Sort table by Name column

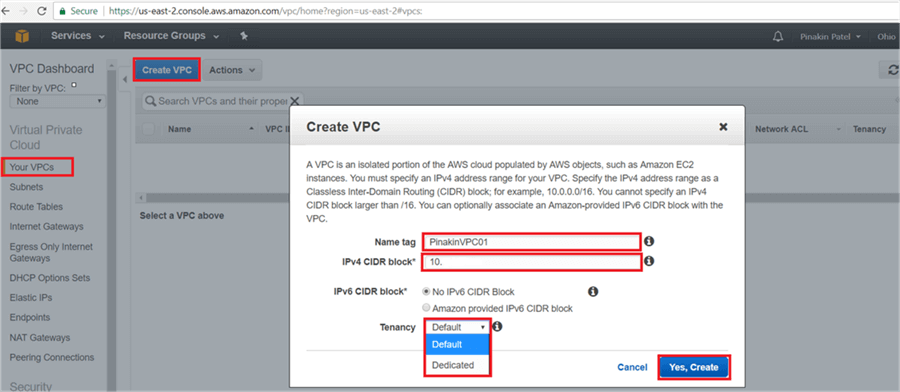click(180, 129)
